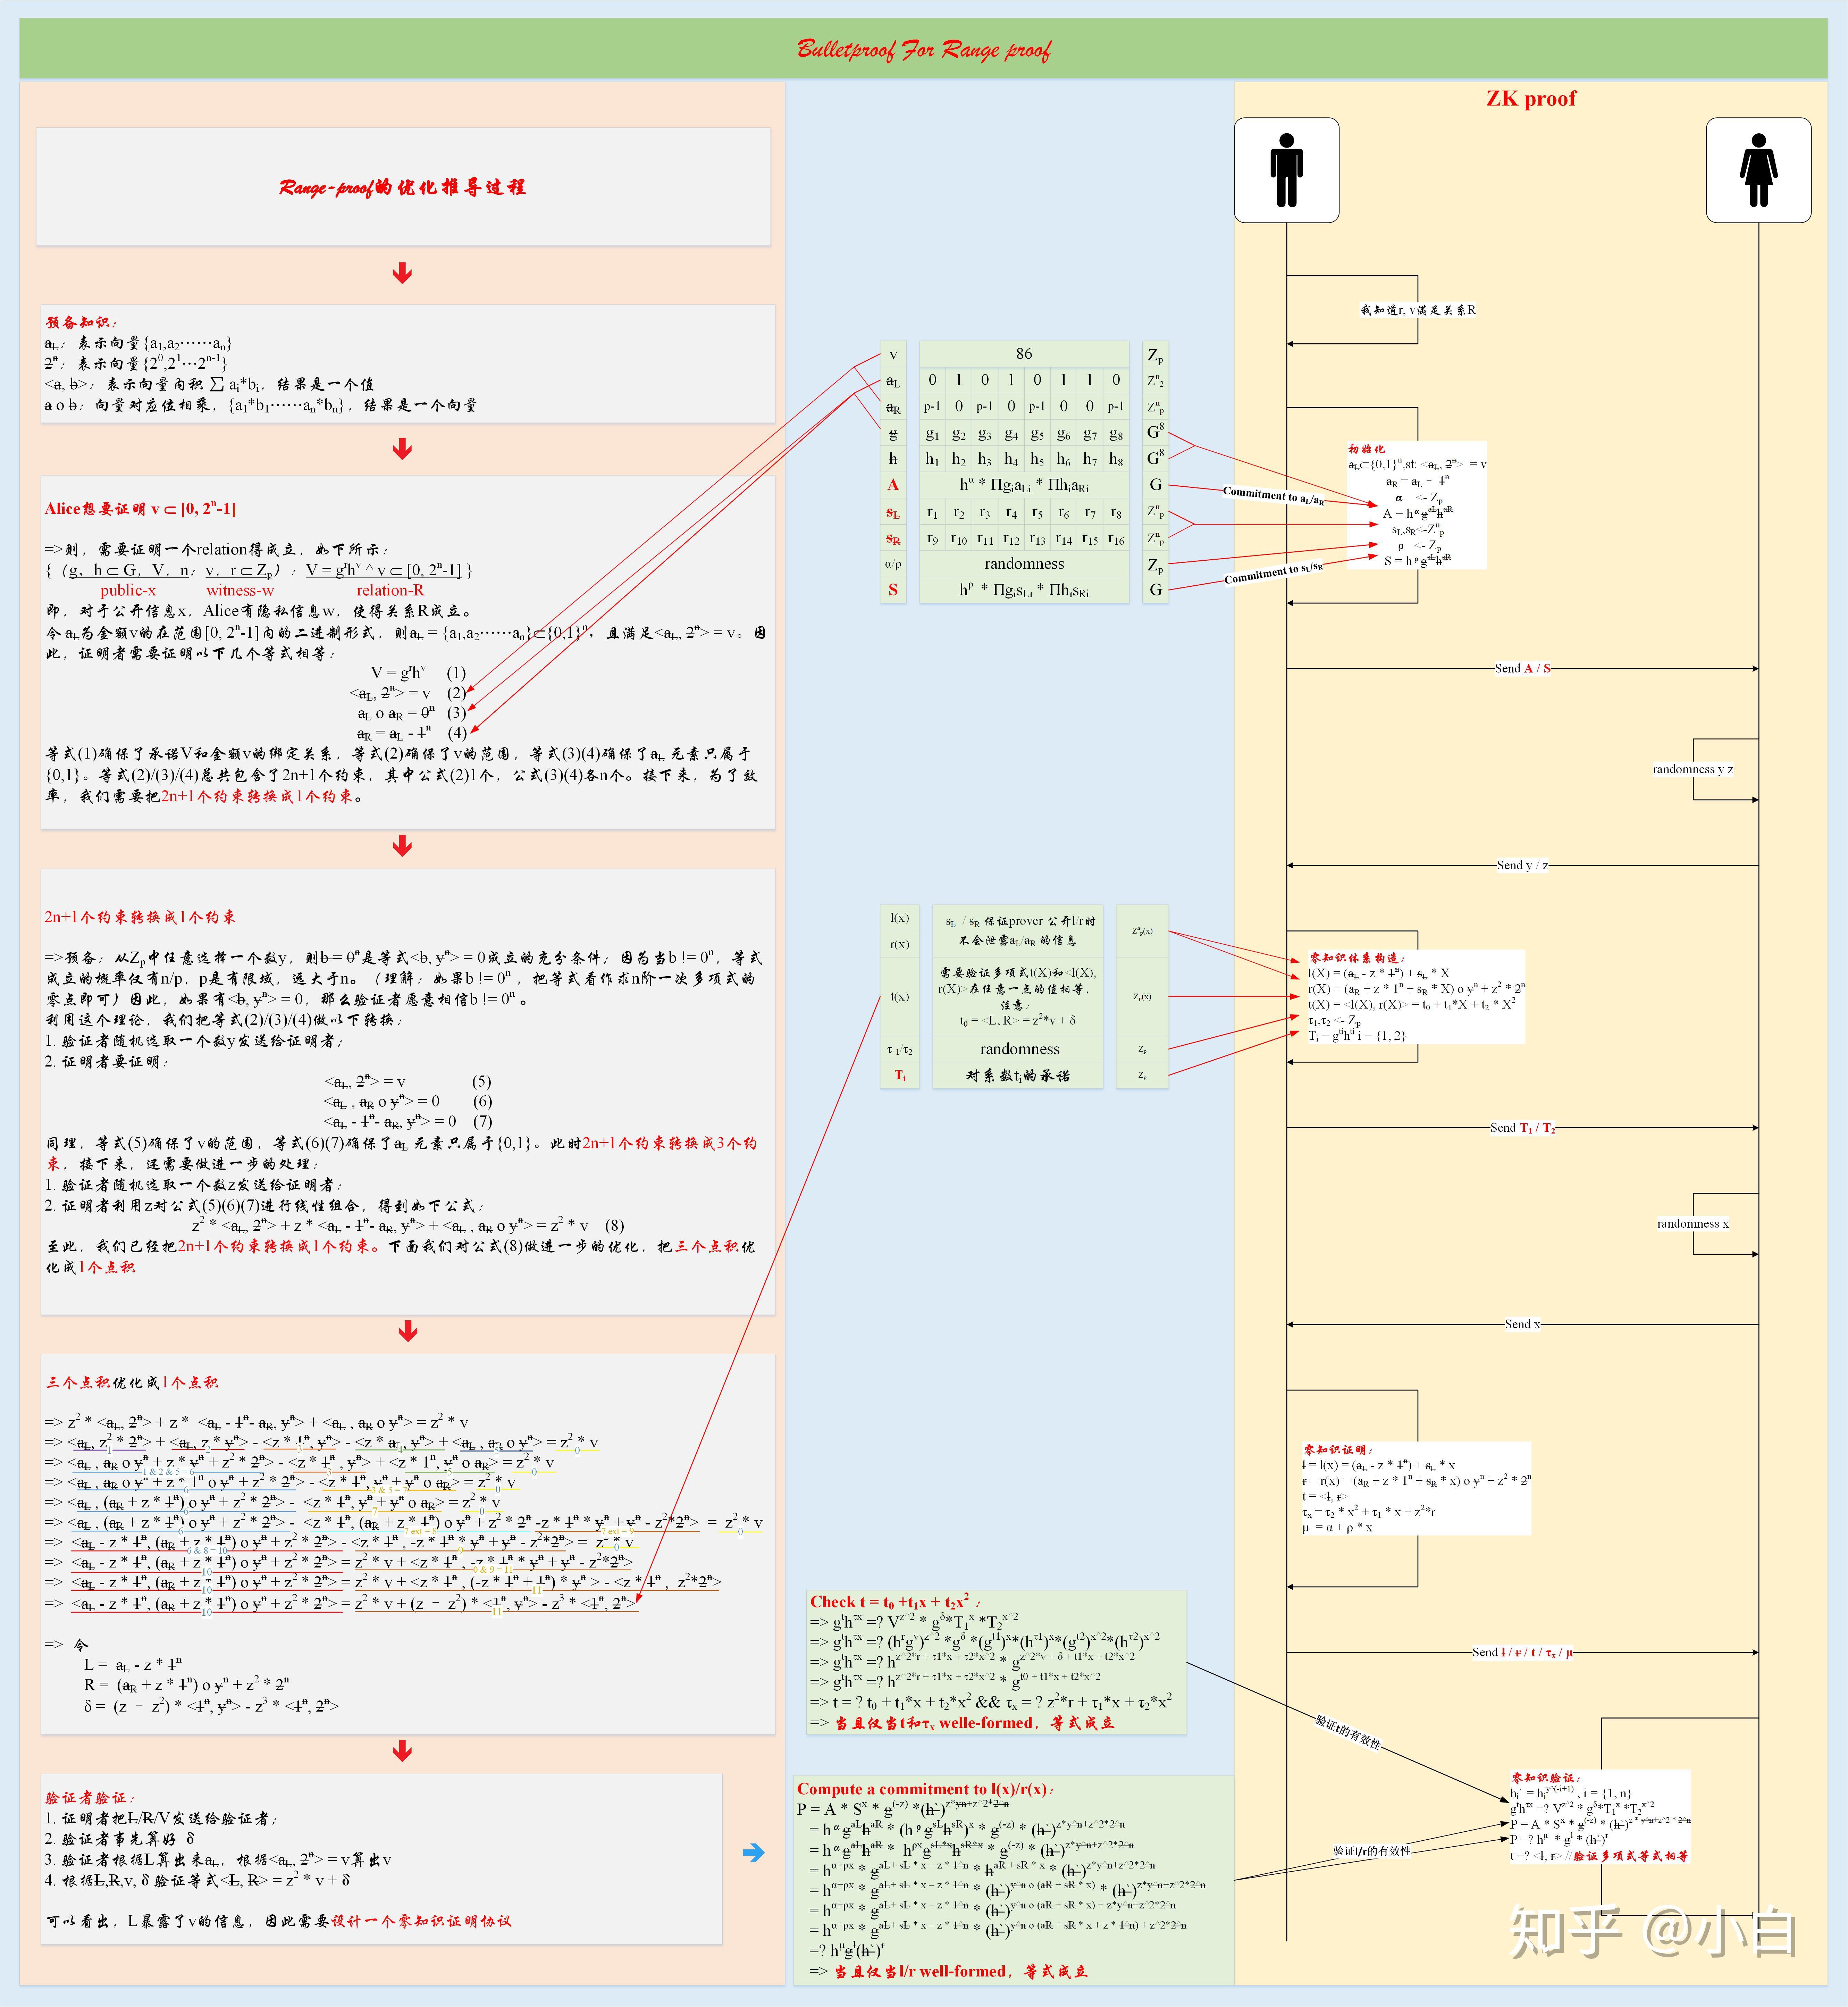The height and width of the screenshot is (2007, 1848).
Task: Click the red arrow above 三个点积优化 box
Action: 407,1331
